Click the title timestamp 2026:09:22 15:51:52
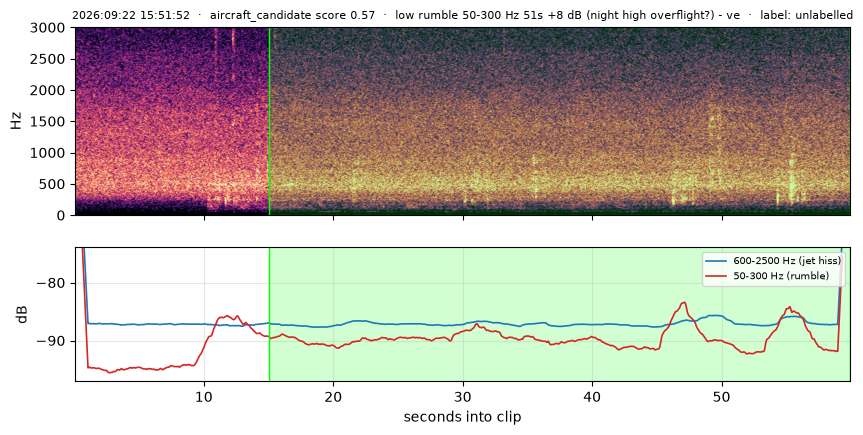 131,15
